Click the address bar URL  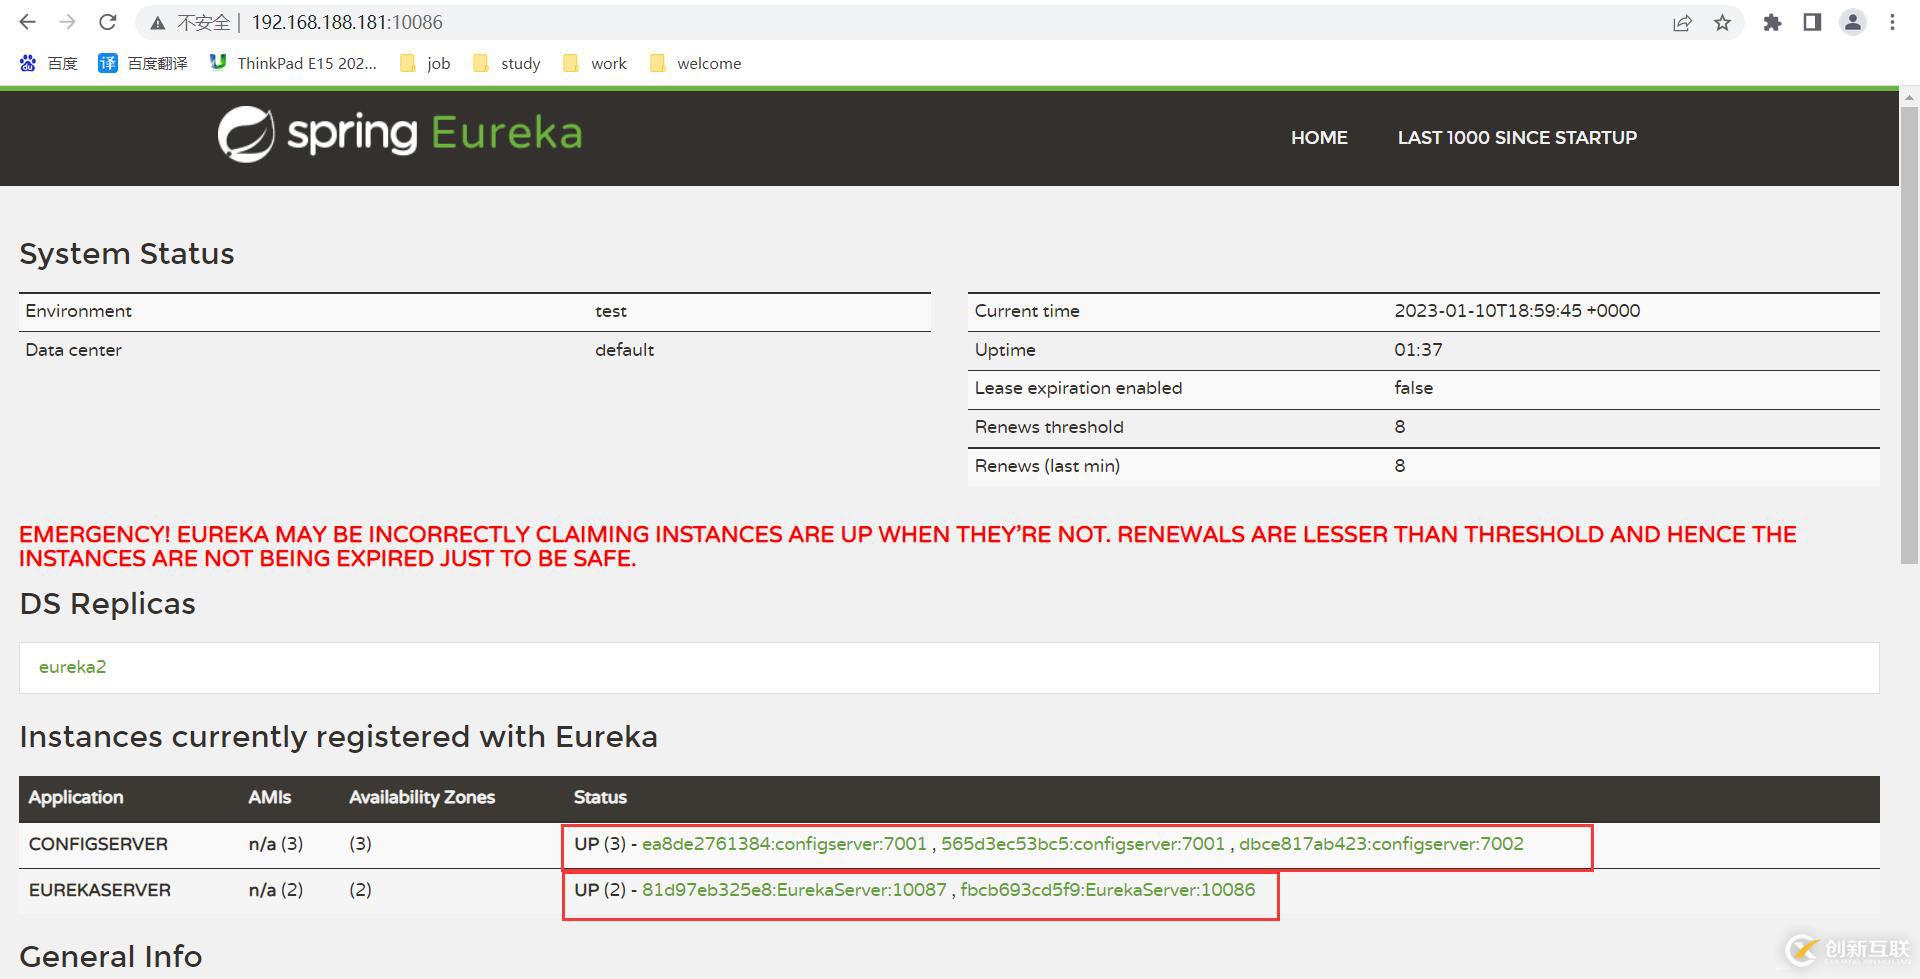pos(347,22)
